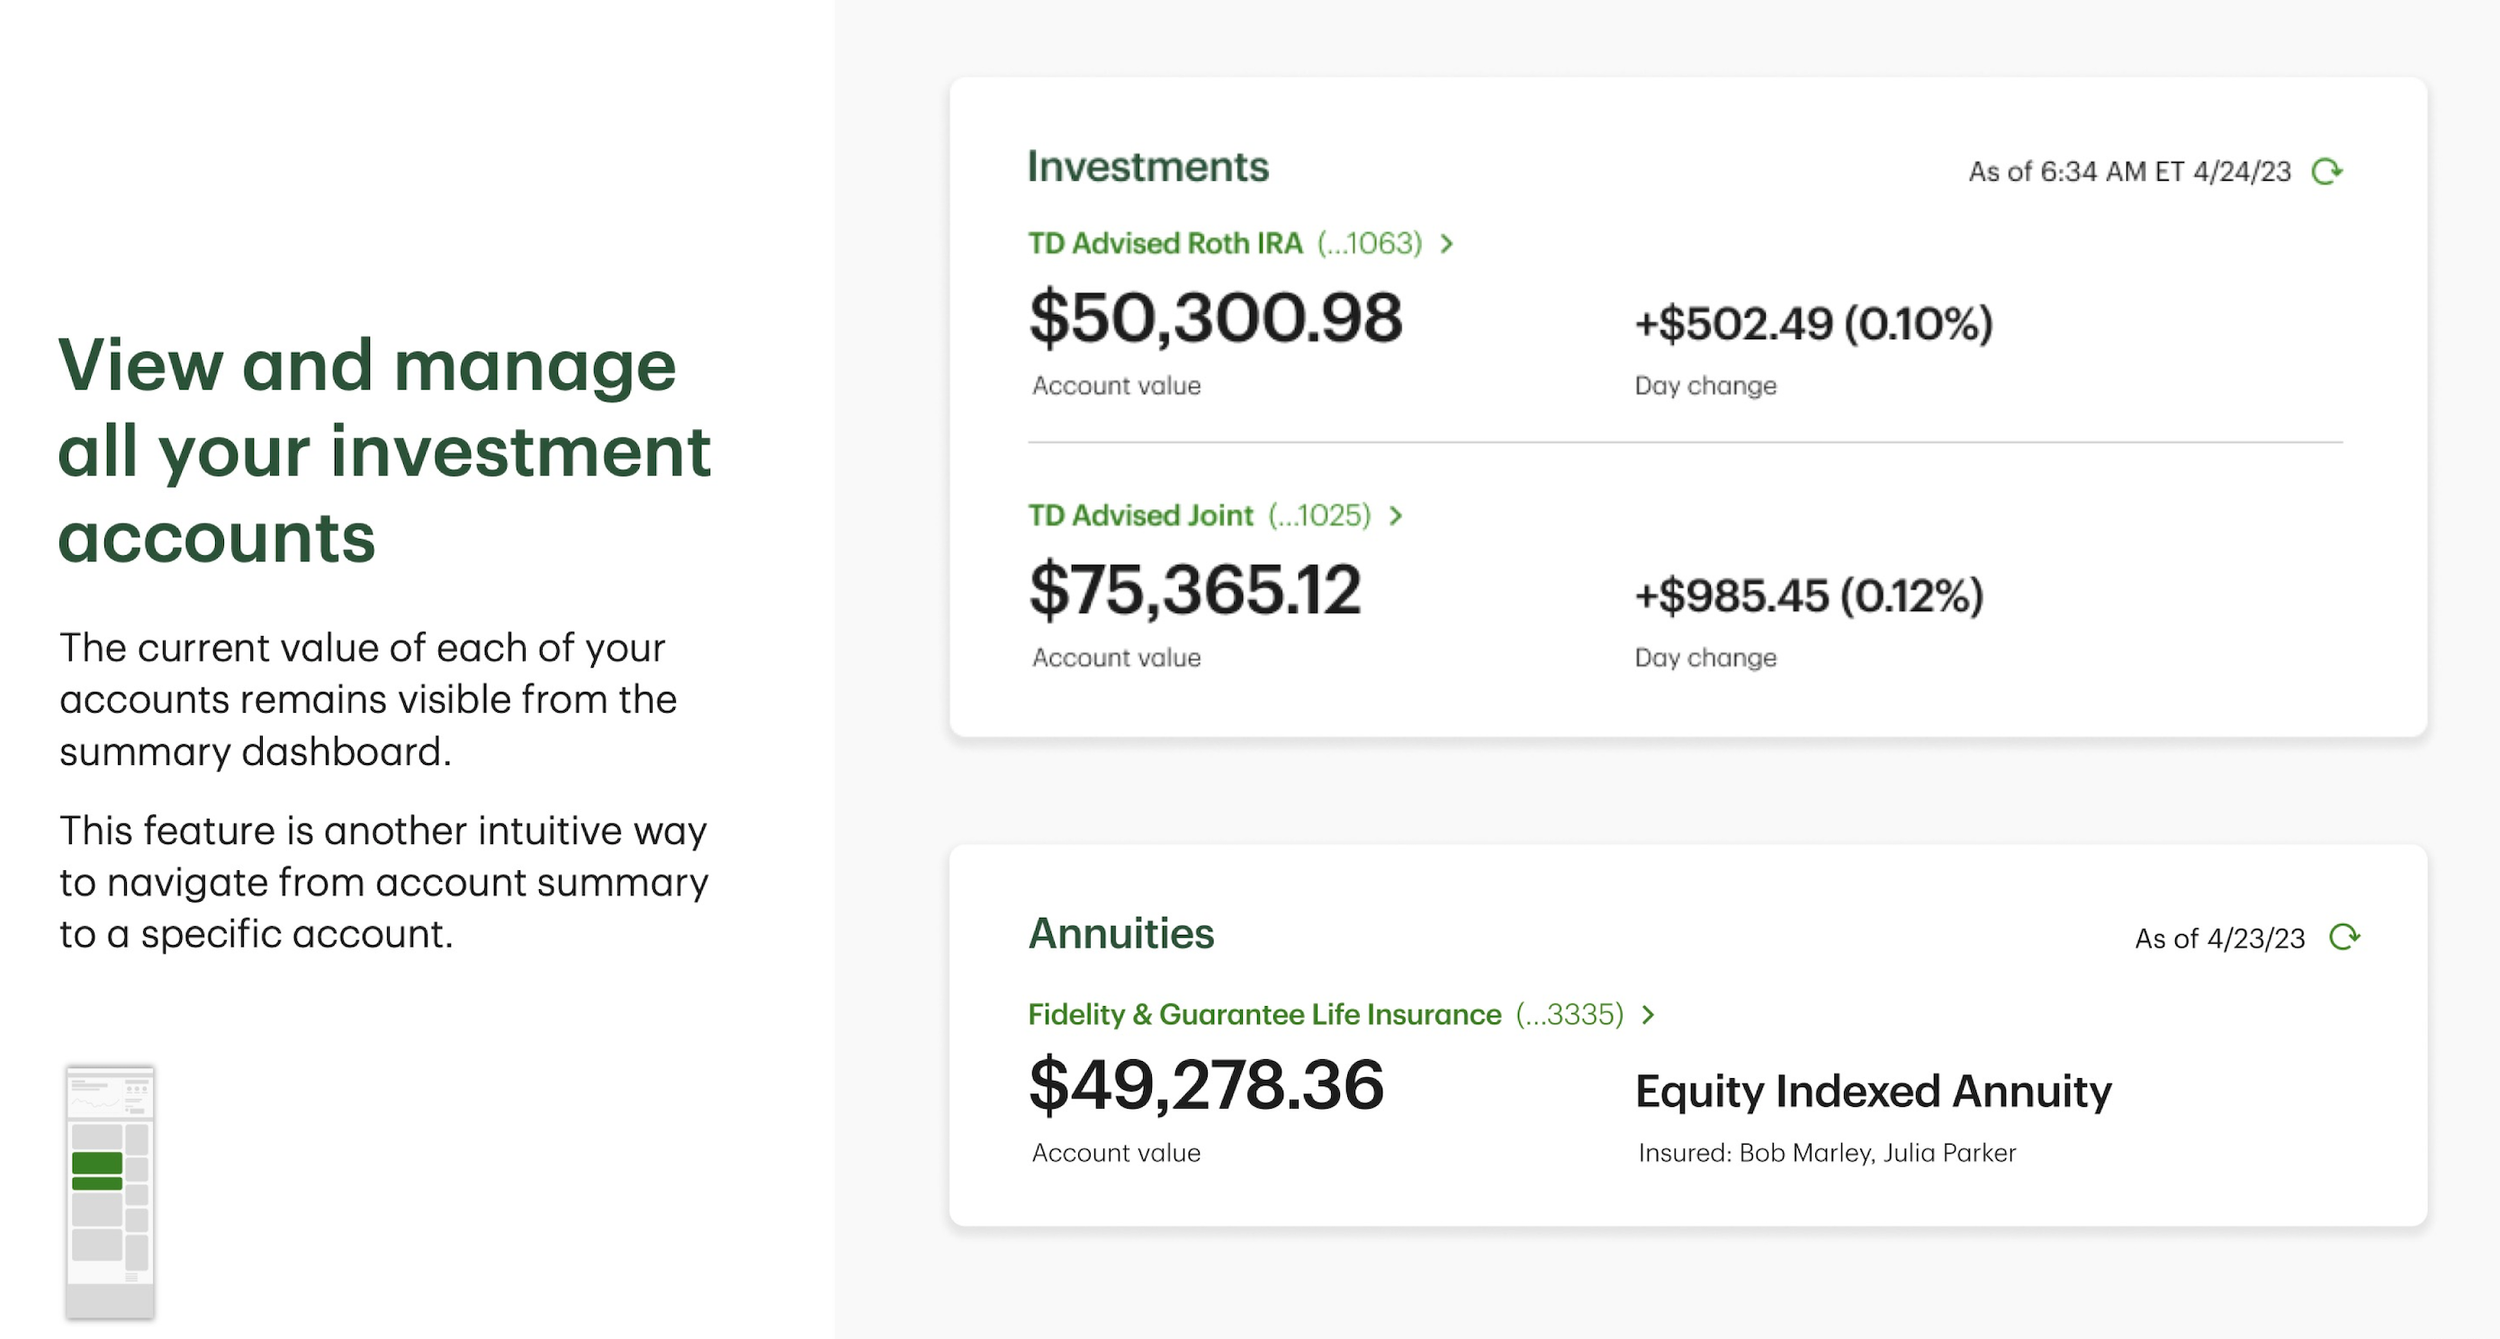The image size is (2500, 1339).
Task: Refresh the Annuities data
Action: coord(2344,937)
